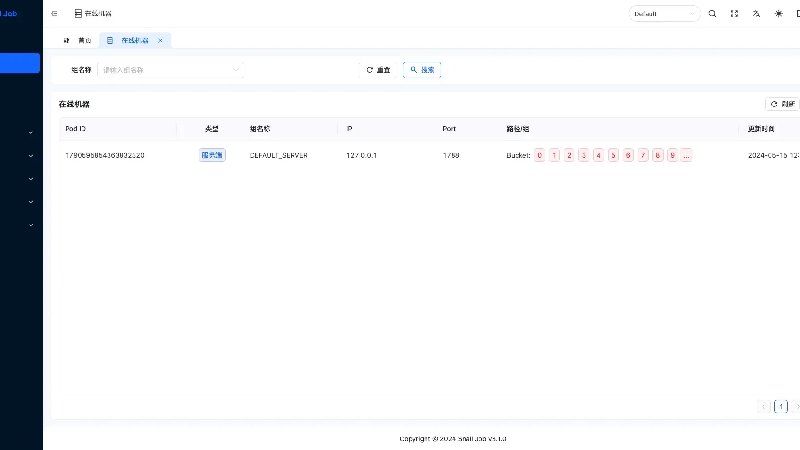Click the 刷新 refresh button
800x450 pixels.
(x=783, y=104)
